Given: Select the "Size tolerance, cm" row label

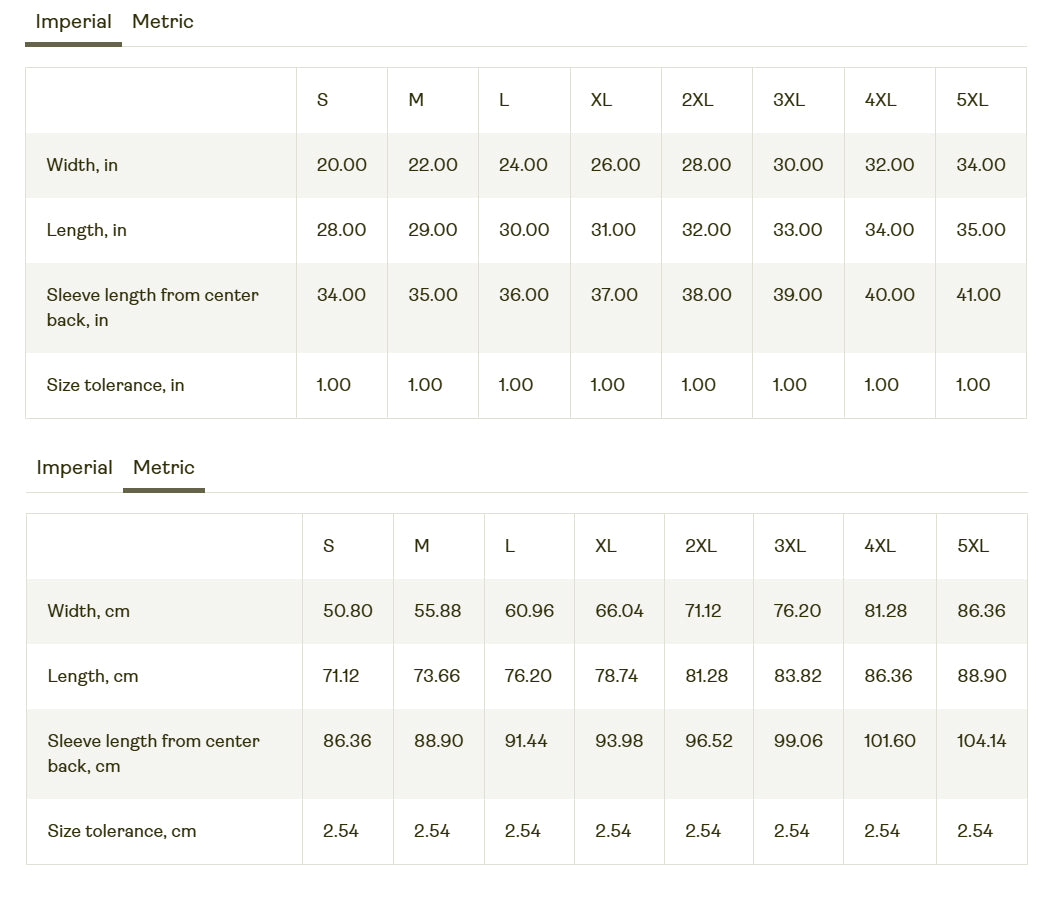Looking at the screenshot, I should point(122,831).
